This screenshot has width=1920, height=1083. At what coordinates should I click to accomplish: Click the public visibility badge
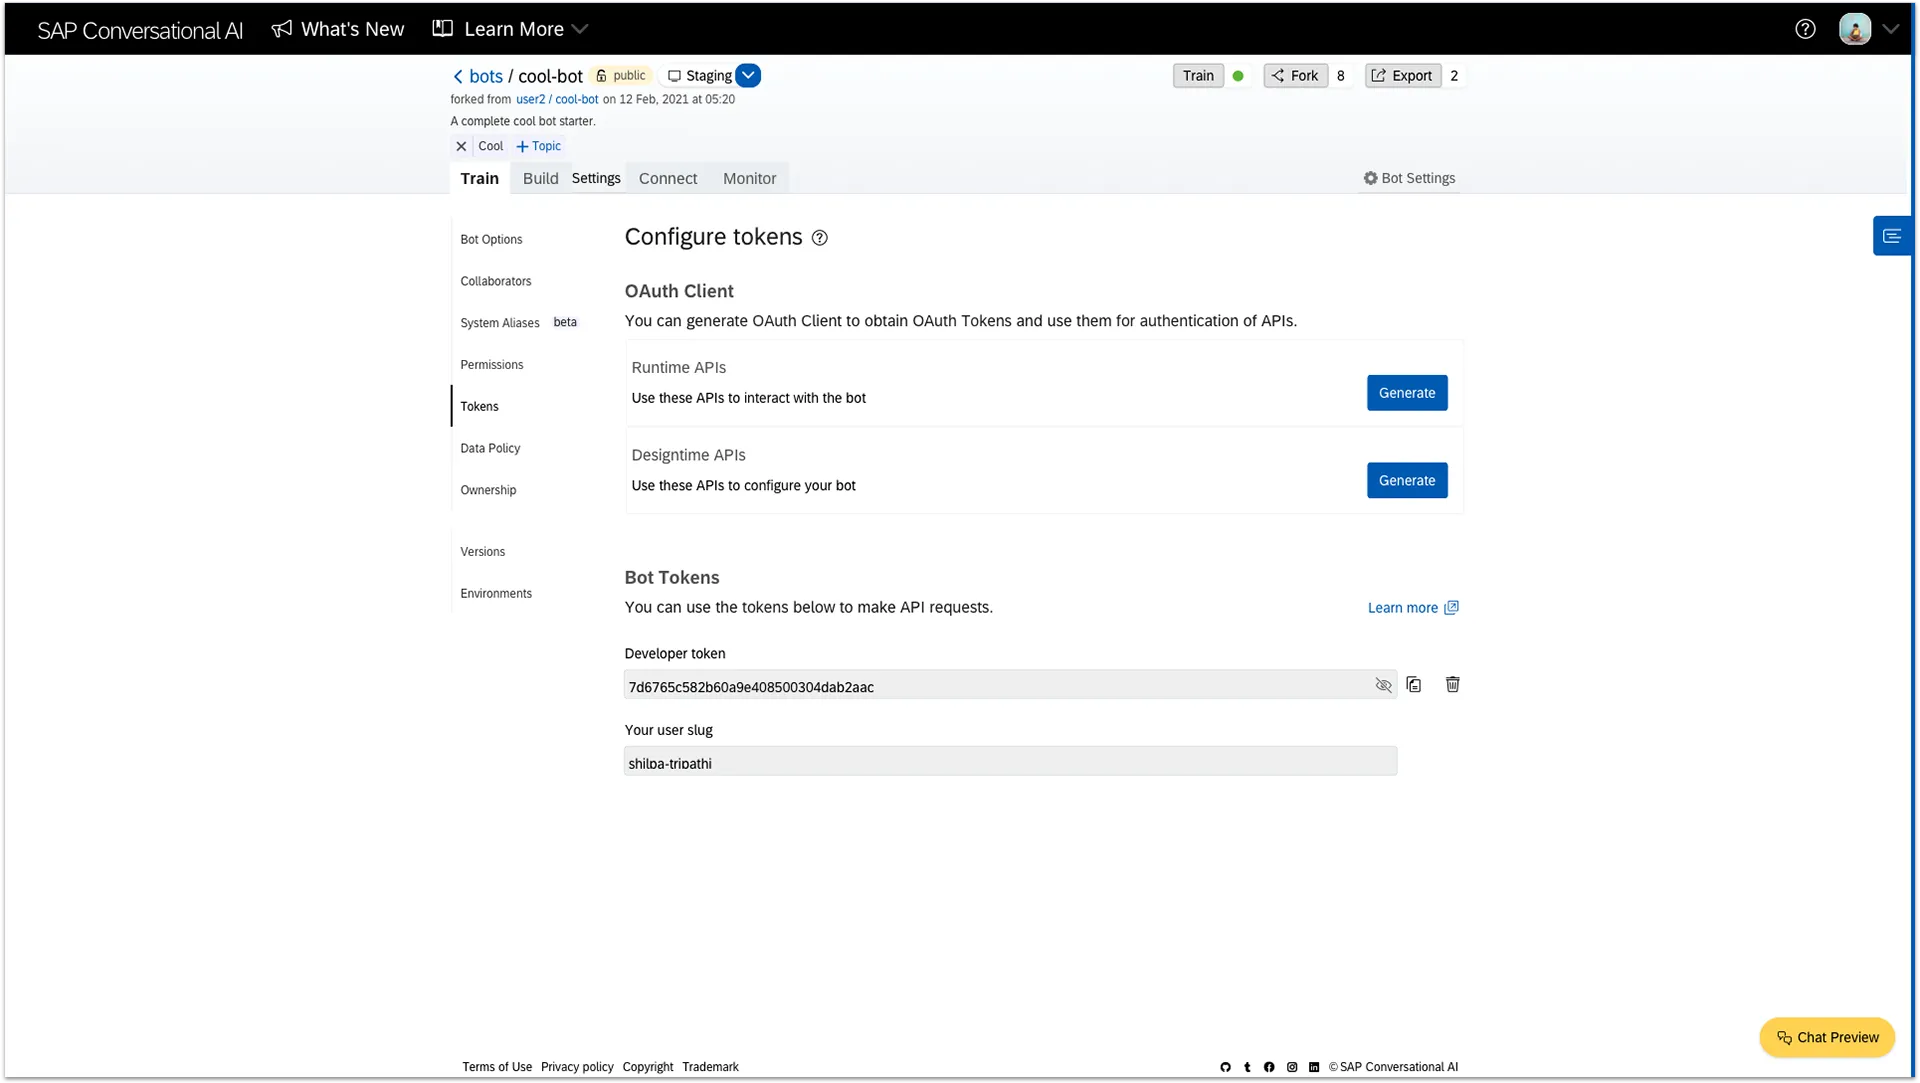[x=621, y=75]
